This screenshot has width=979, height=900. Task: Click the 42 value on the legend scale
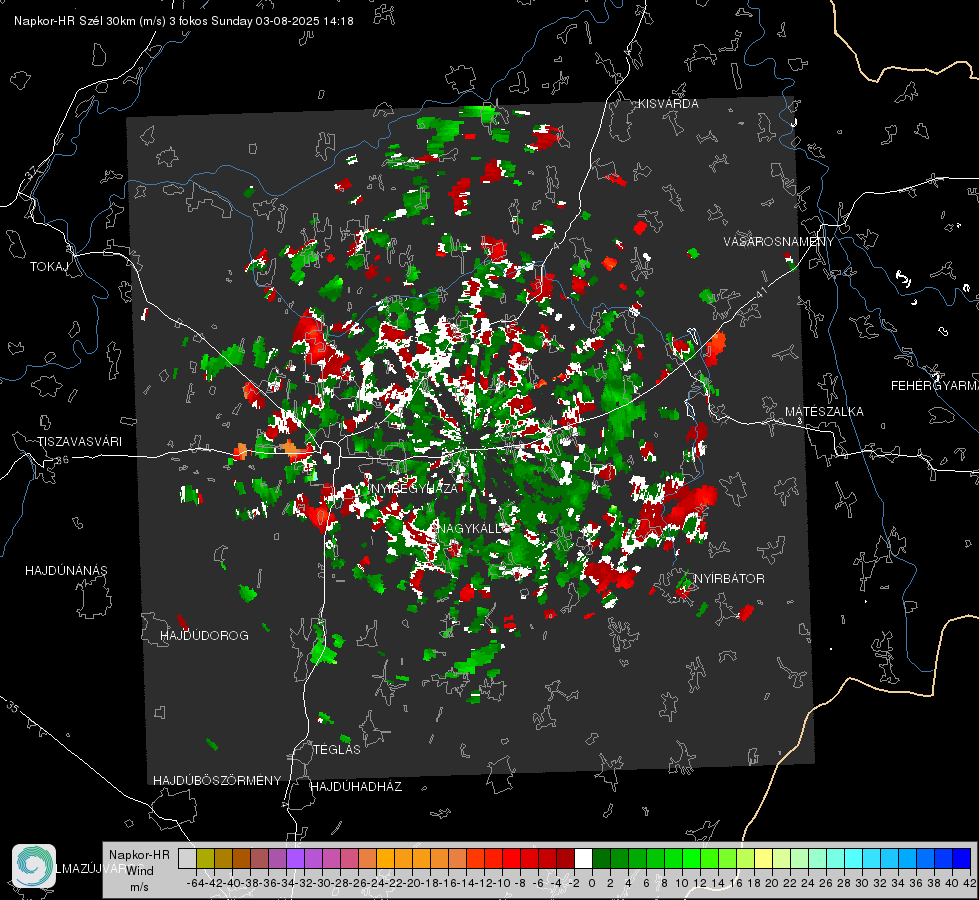coord(969,883)
